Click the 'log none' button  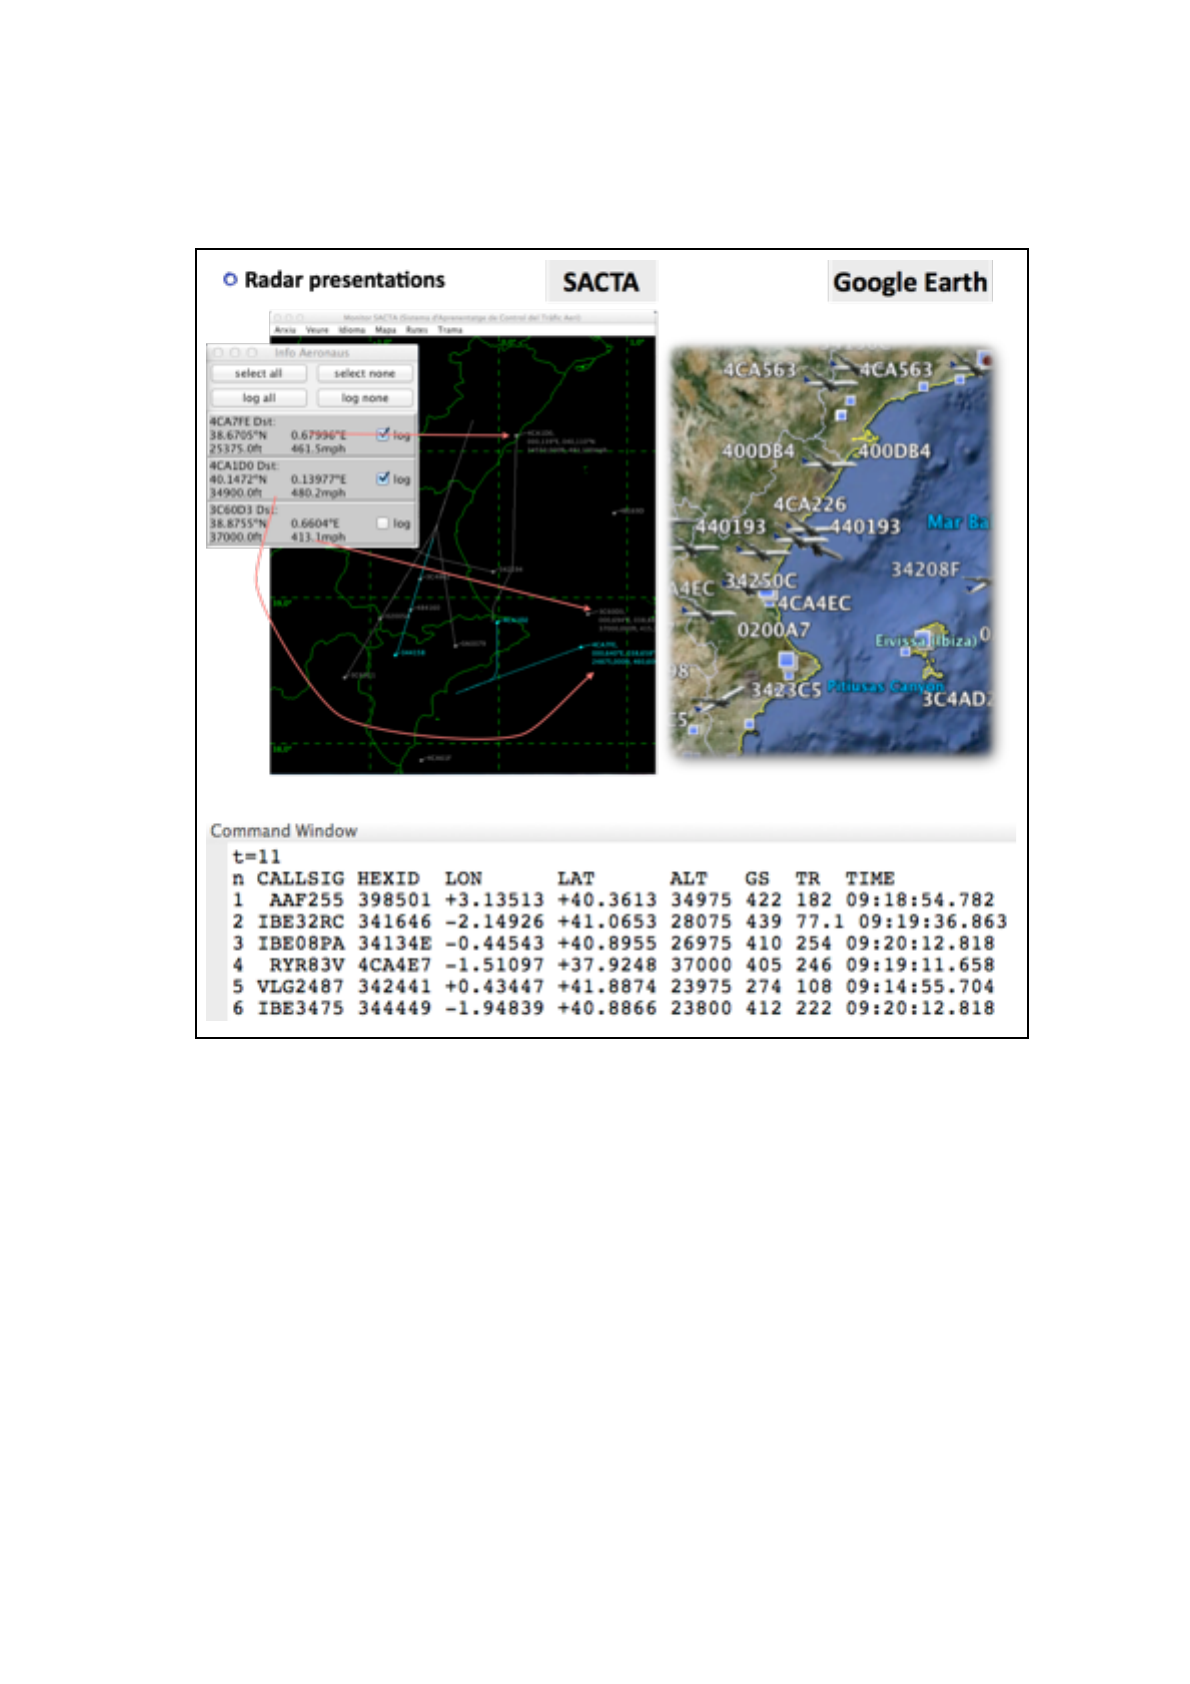coord(365,398)
